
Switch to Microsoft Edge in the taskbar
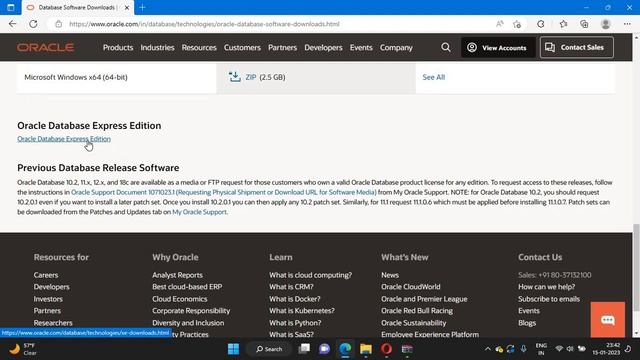click(345, 349)
